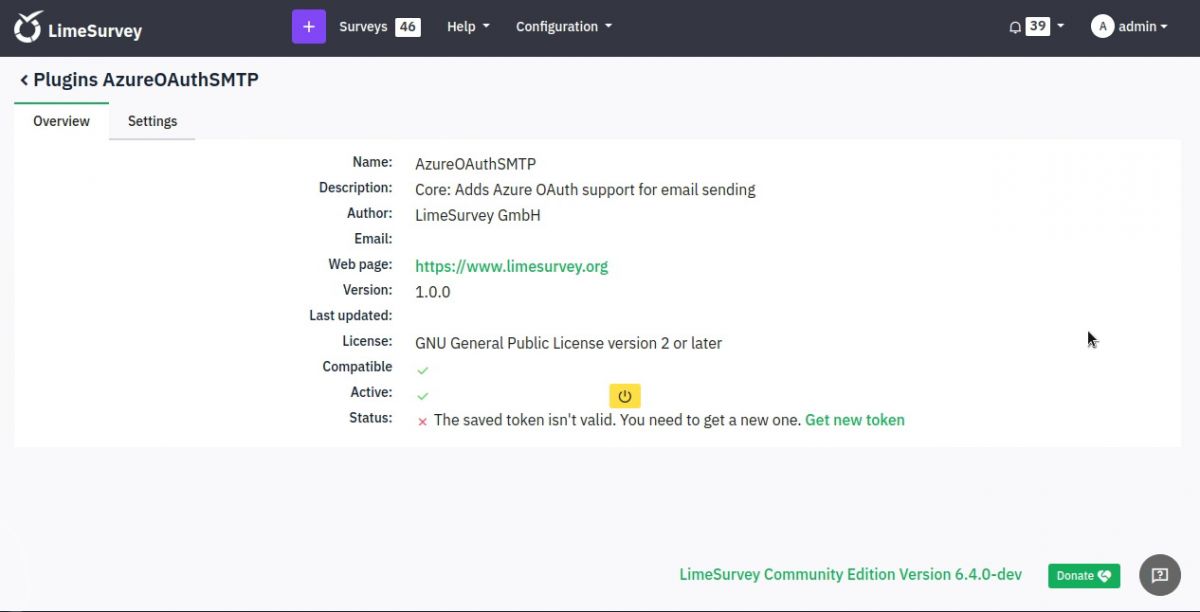Image resolution: width=1200 pixels, height=612 pixels.
Task: Click the green check next to Active
Action: coord(422,395)
